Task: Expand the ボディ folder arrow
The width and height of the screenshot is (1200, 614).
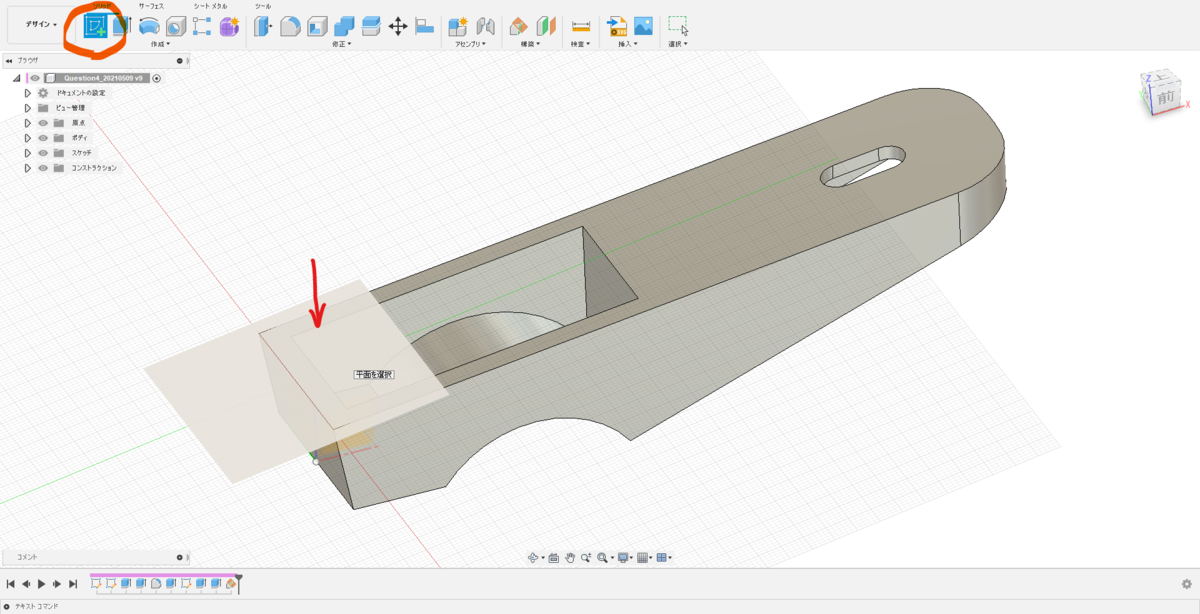Action: click(28, 137)
